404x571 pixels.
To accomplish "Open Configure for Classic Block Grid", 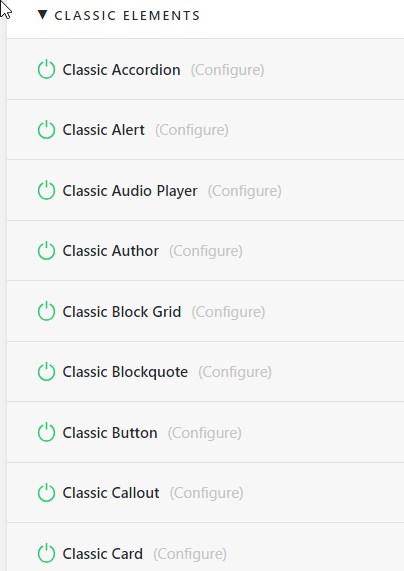I will tap(228, 312).
